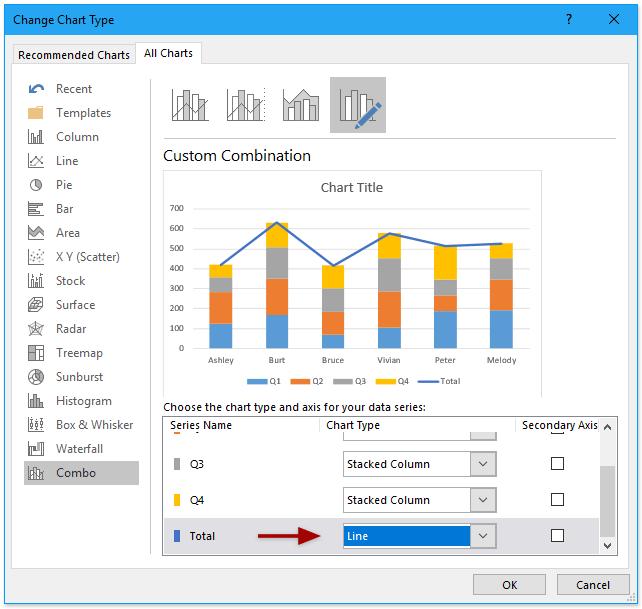Select the Custom Combination chart icon

[358, 105]
